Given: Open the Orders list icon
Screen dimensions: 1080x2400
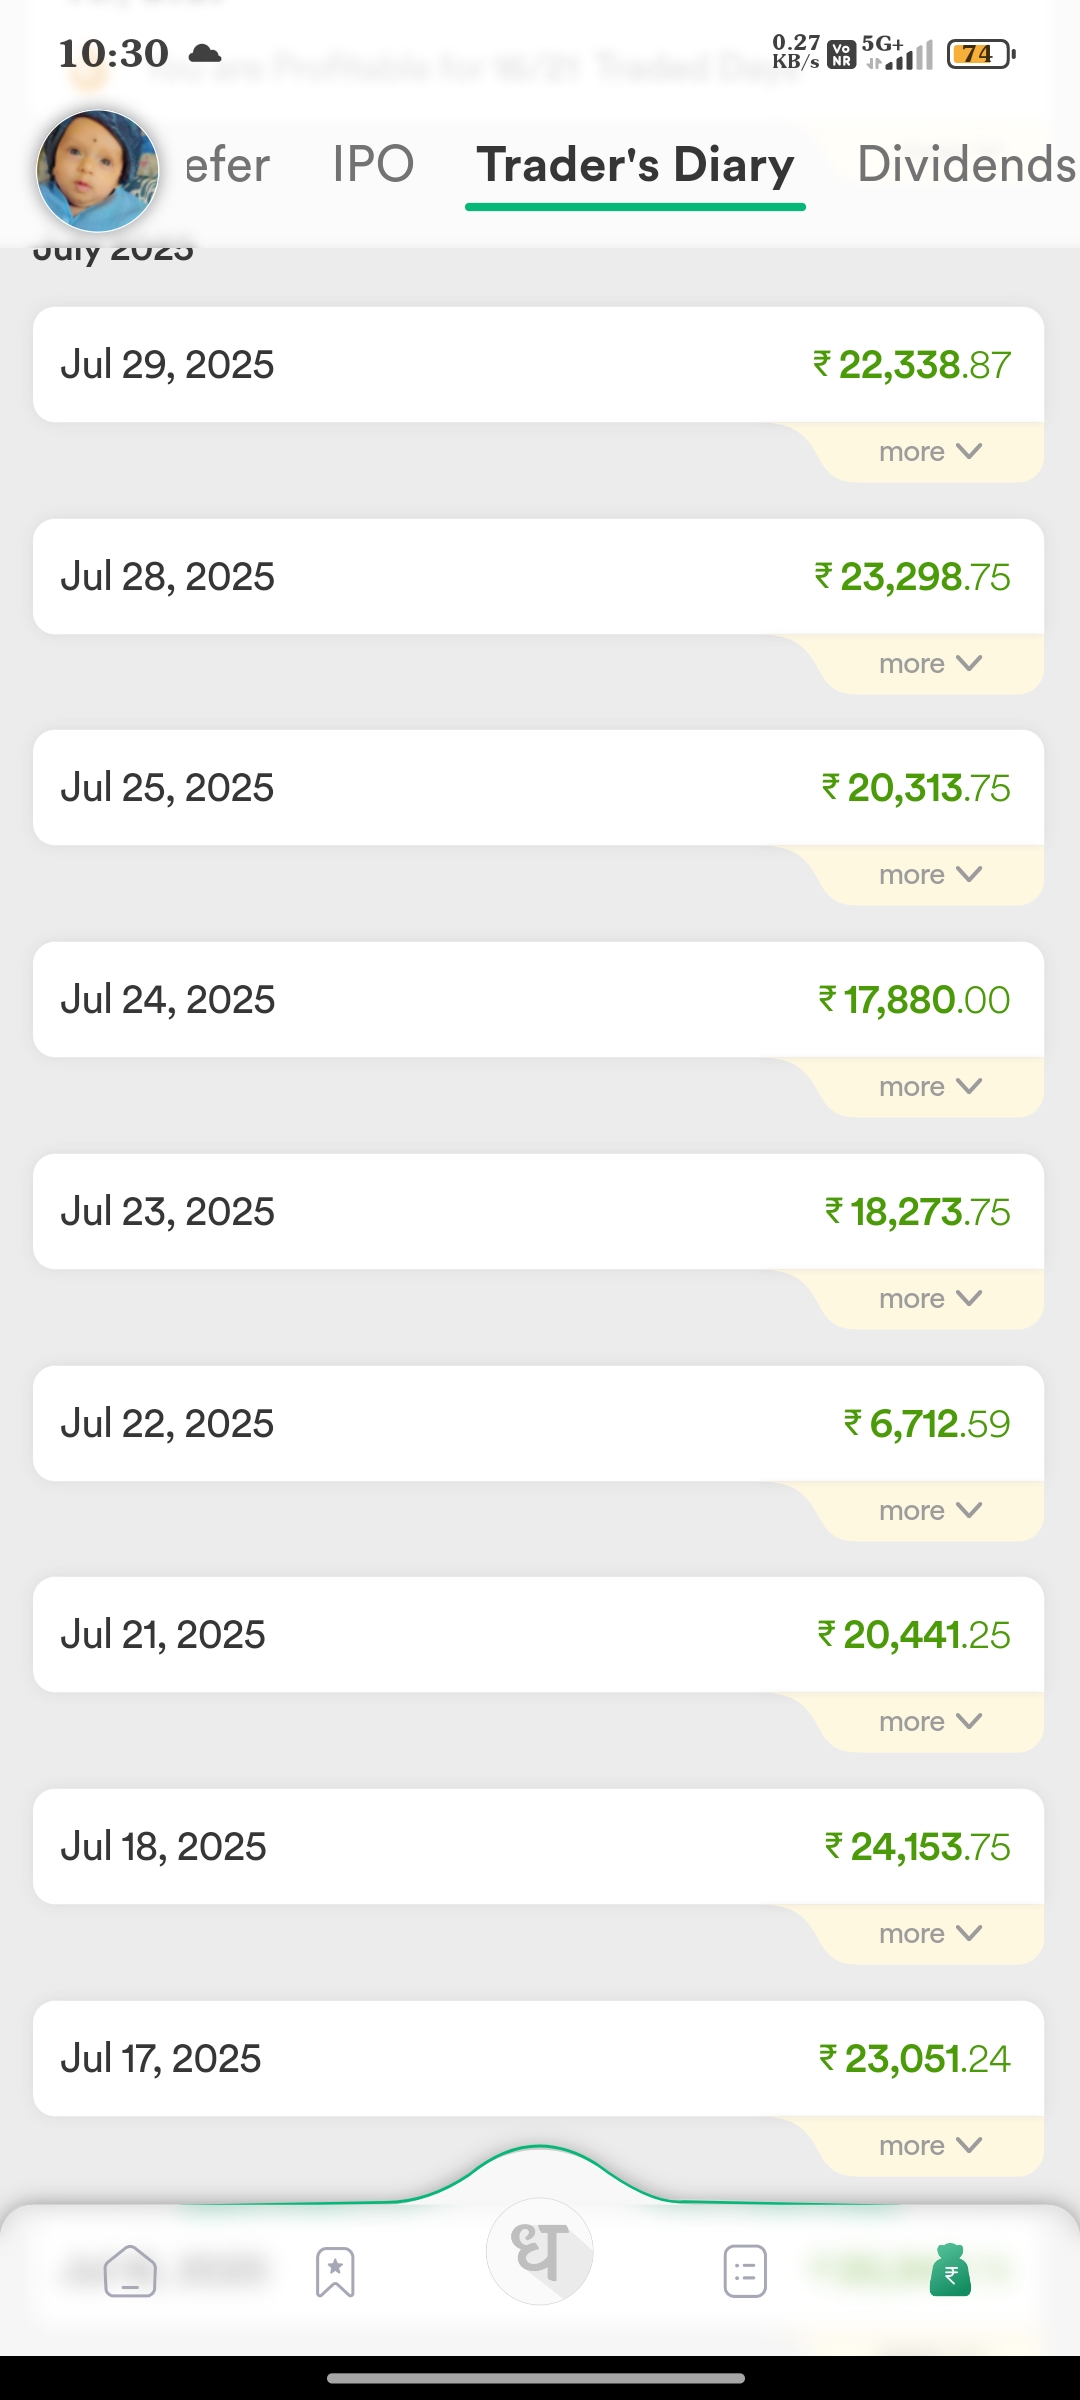Looking at the screenshot, I should tap(745, 2271).
